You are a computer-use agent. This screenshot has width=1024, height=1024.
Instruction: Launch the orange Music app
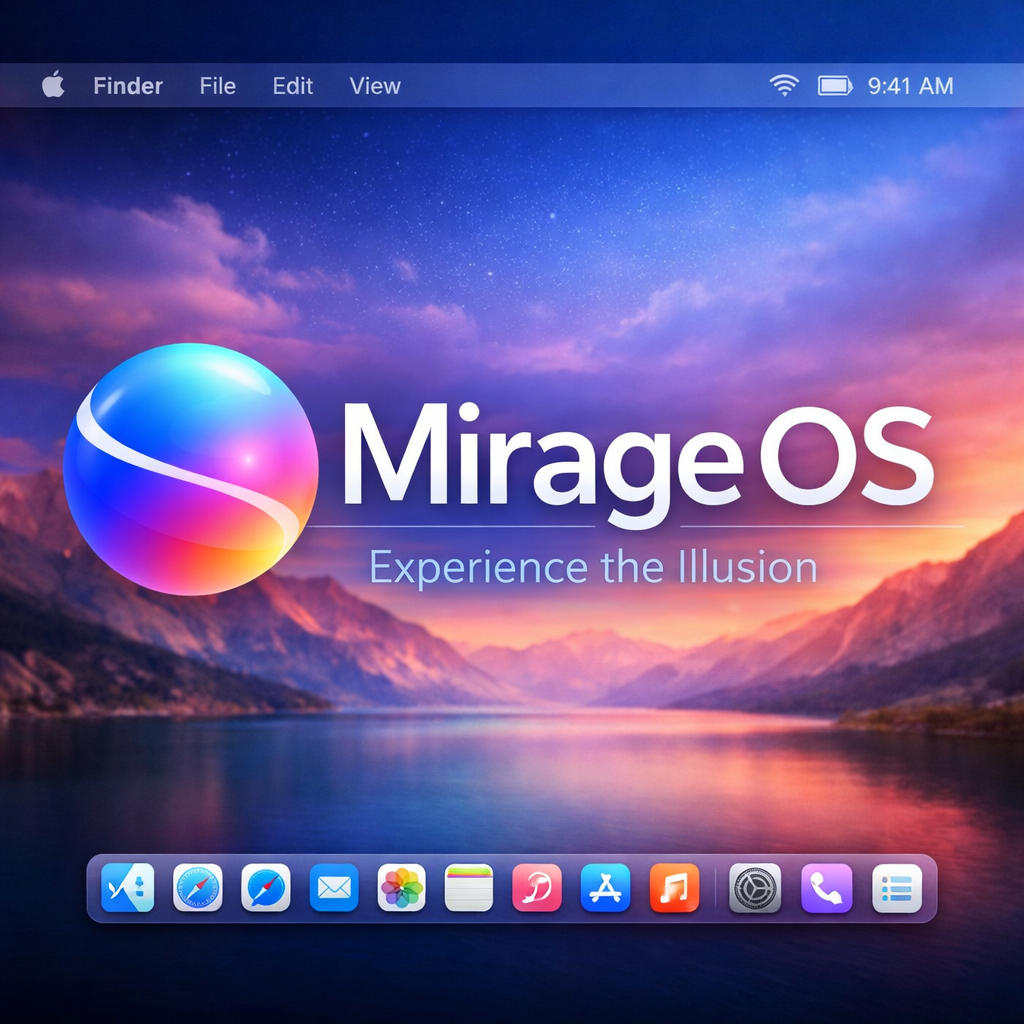674,887
